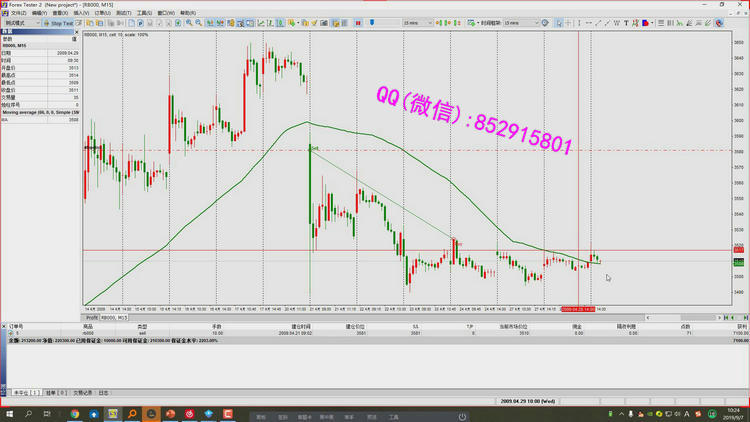Open the 工具 (Tools) menu

(143, 13)
